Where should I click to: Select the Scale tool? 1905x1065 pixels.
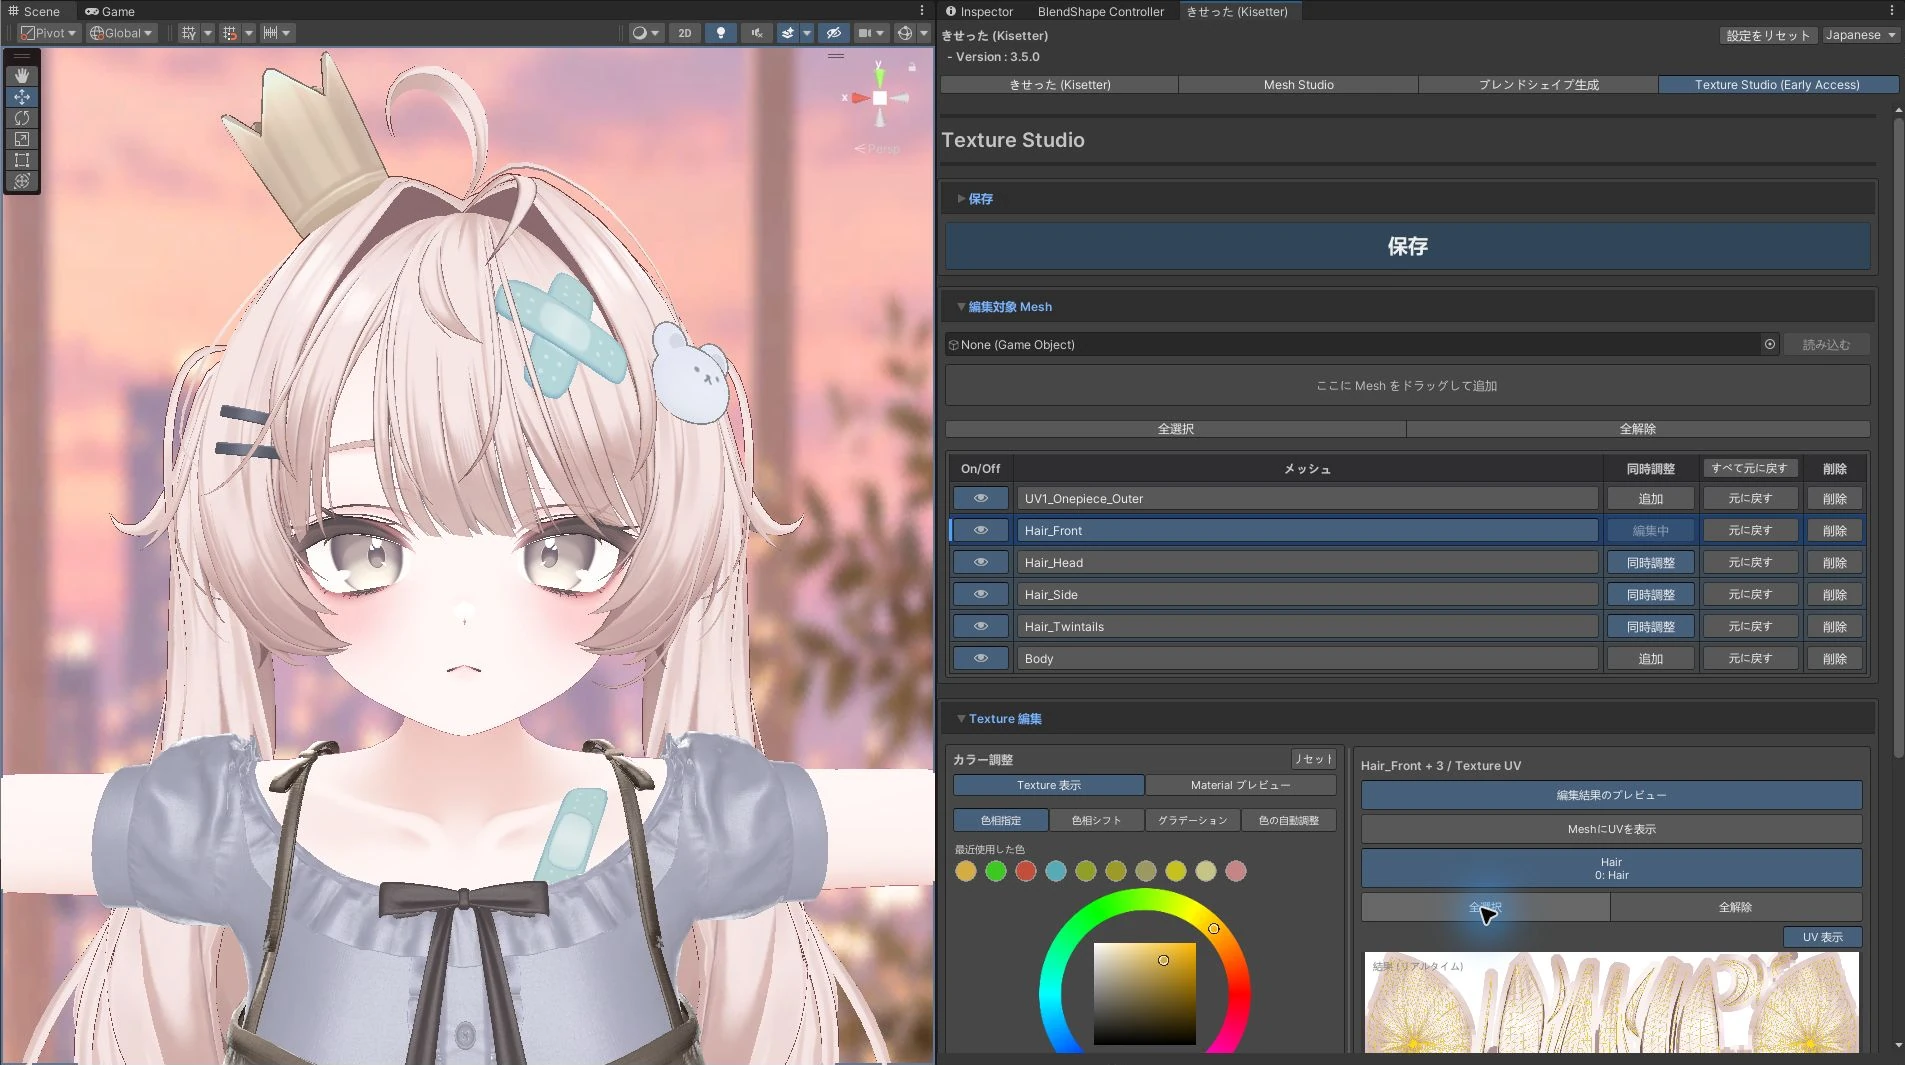tap(22, 139)
